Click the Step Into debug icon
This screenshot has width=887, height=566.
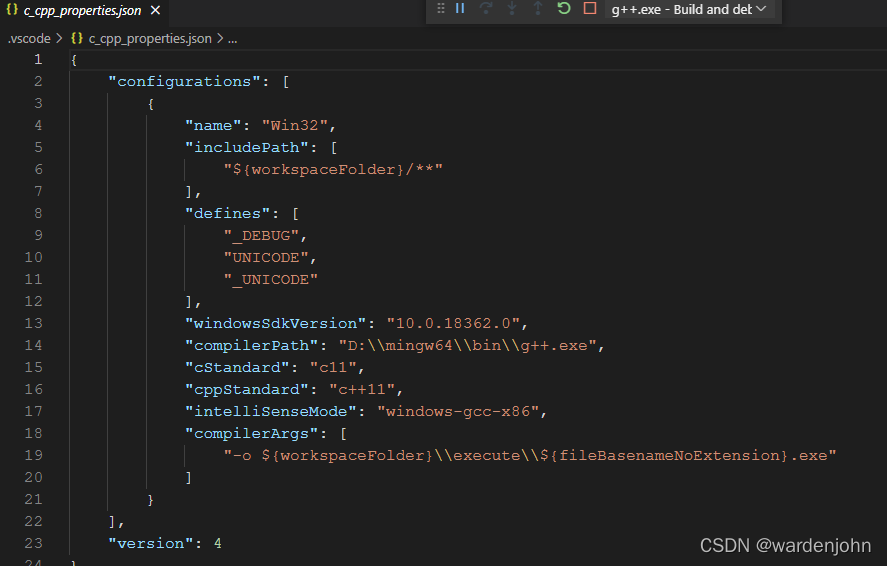(x=512, y=8)
